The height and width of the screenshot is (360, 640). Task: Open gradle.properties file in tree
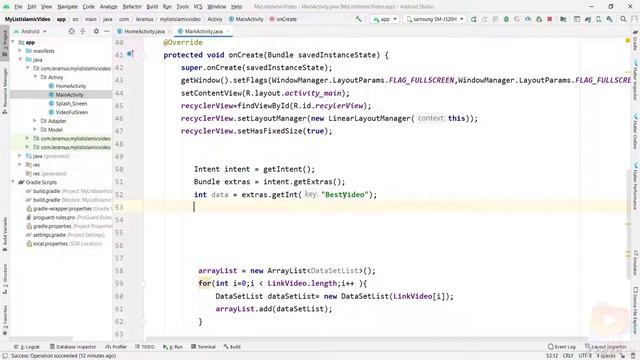tap(52, 226)
